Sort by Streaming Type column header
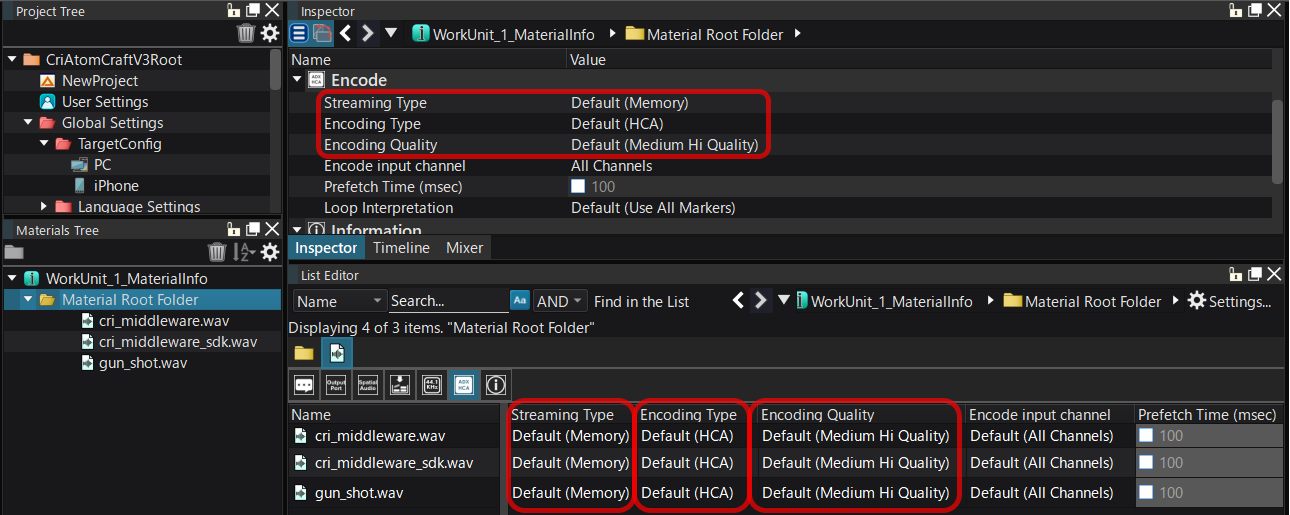Screen dimensions: 1290x515 coord(569,414)
